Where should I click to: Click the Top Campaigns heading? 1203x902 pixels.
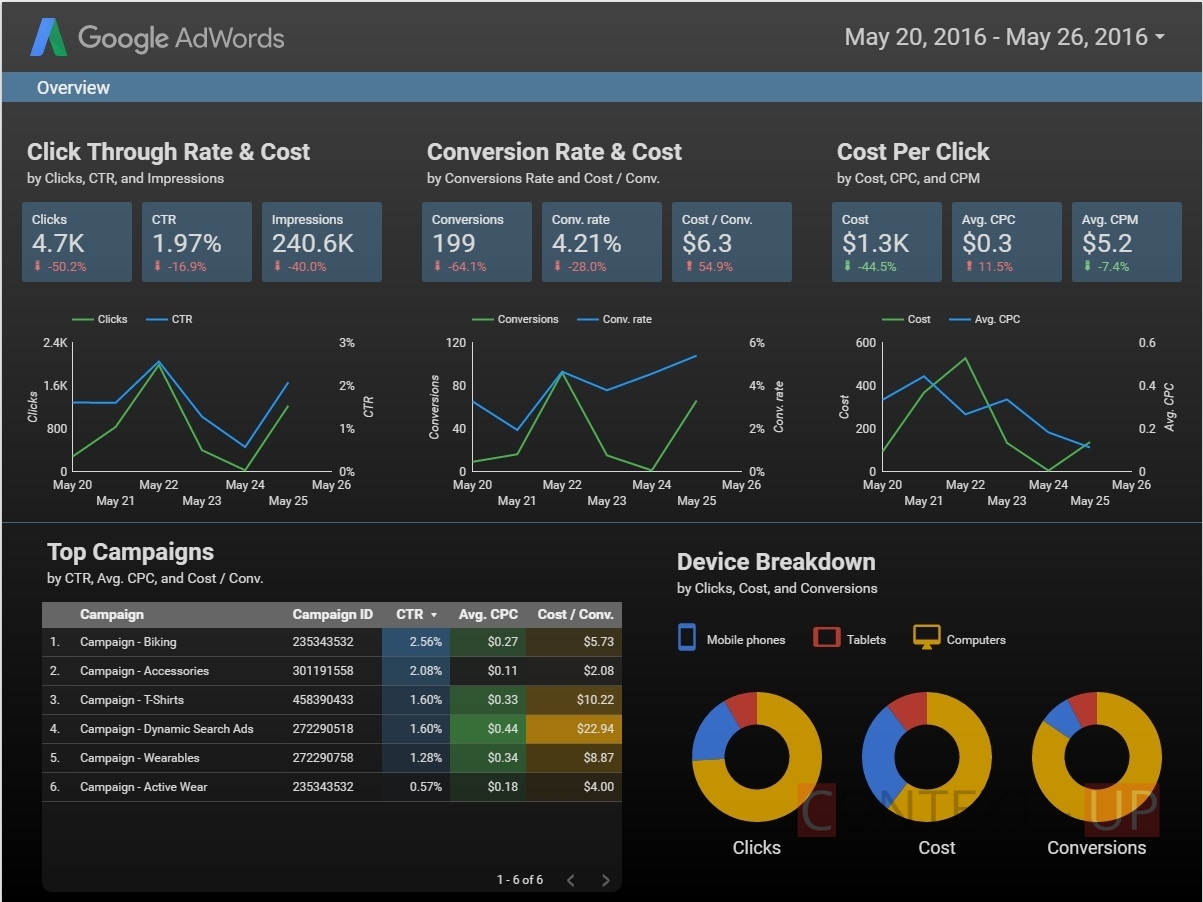coord(130,552)
